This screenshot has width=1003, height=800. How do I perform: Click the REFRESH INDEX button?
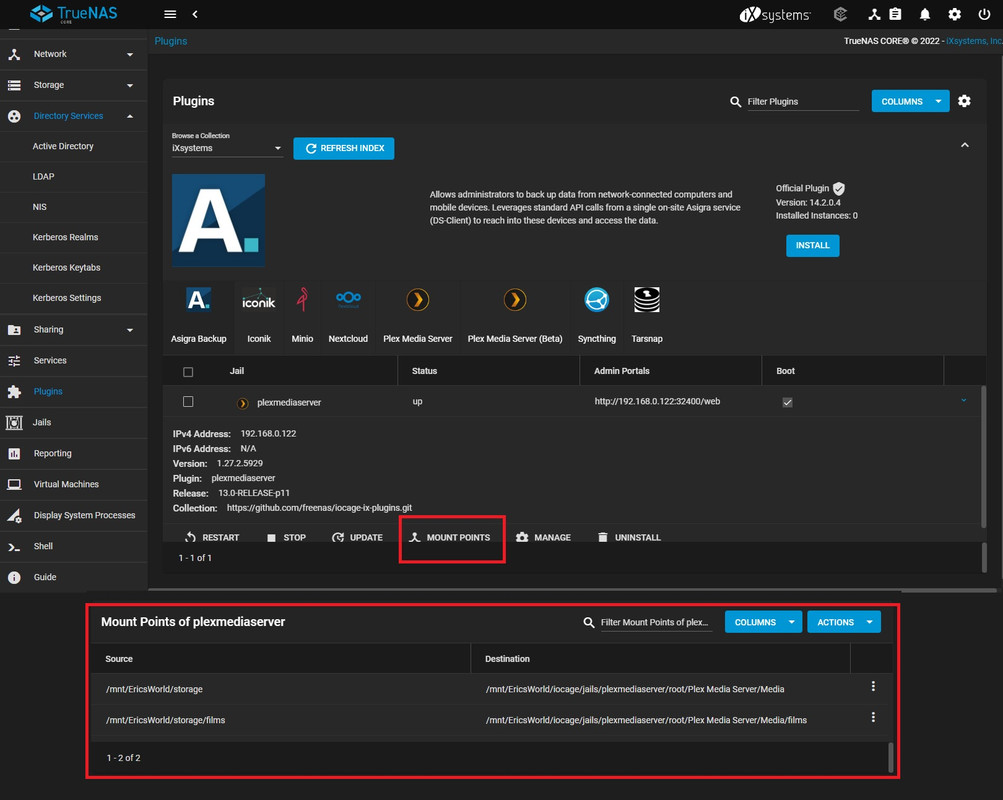click(344, 148)
